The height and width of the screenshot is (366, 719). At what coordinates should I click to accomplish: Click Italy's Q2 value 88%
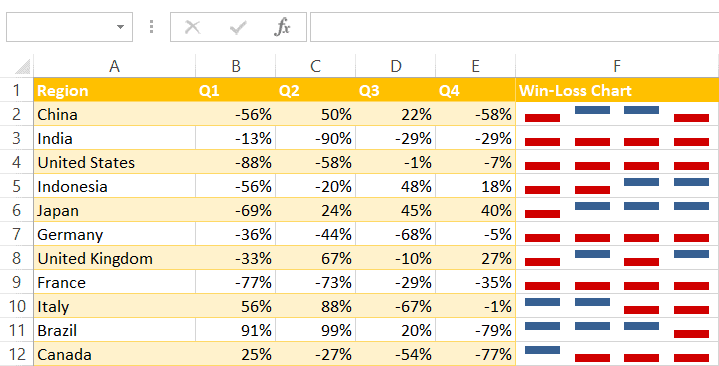point(315,306)
